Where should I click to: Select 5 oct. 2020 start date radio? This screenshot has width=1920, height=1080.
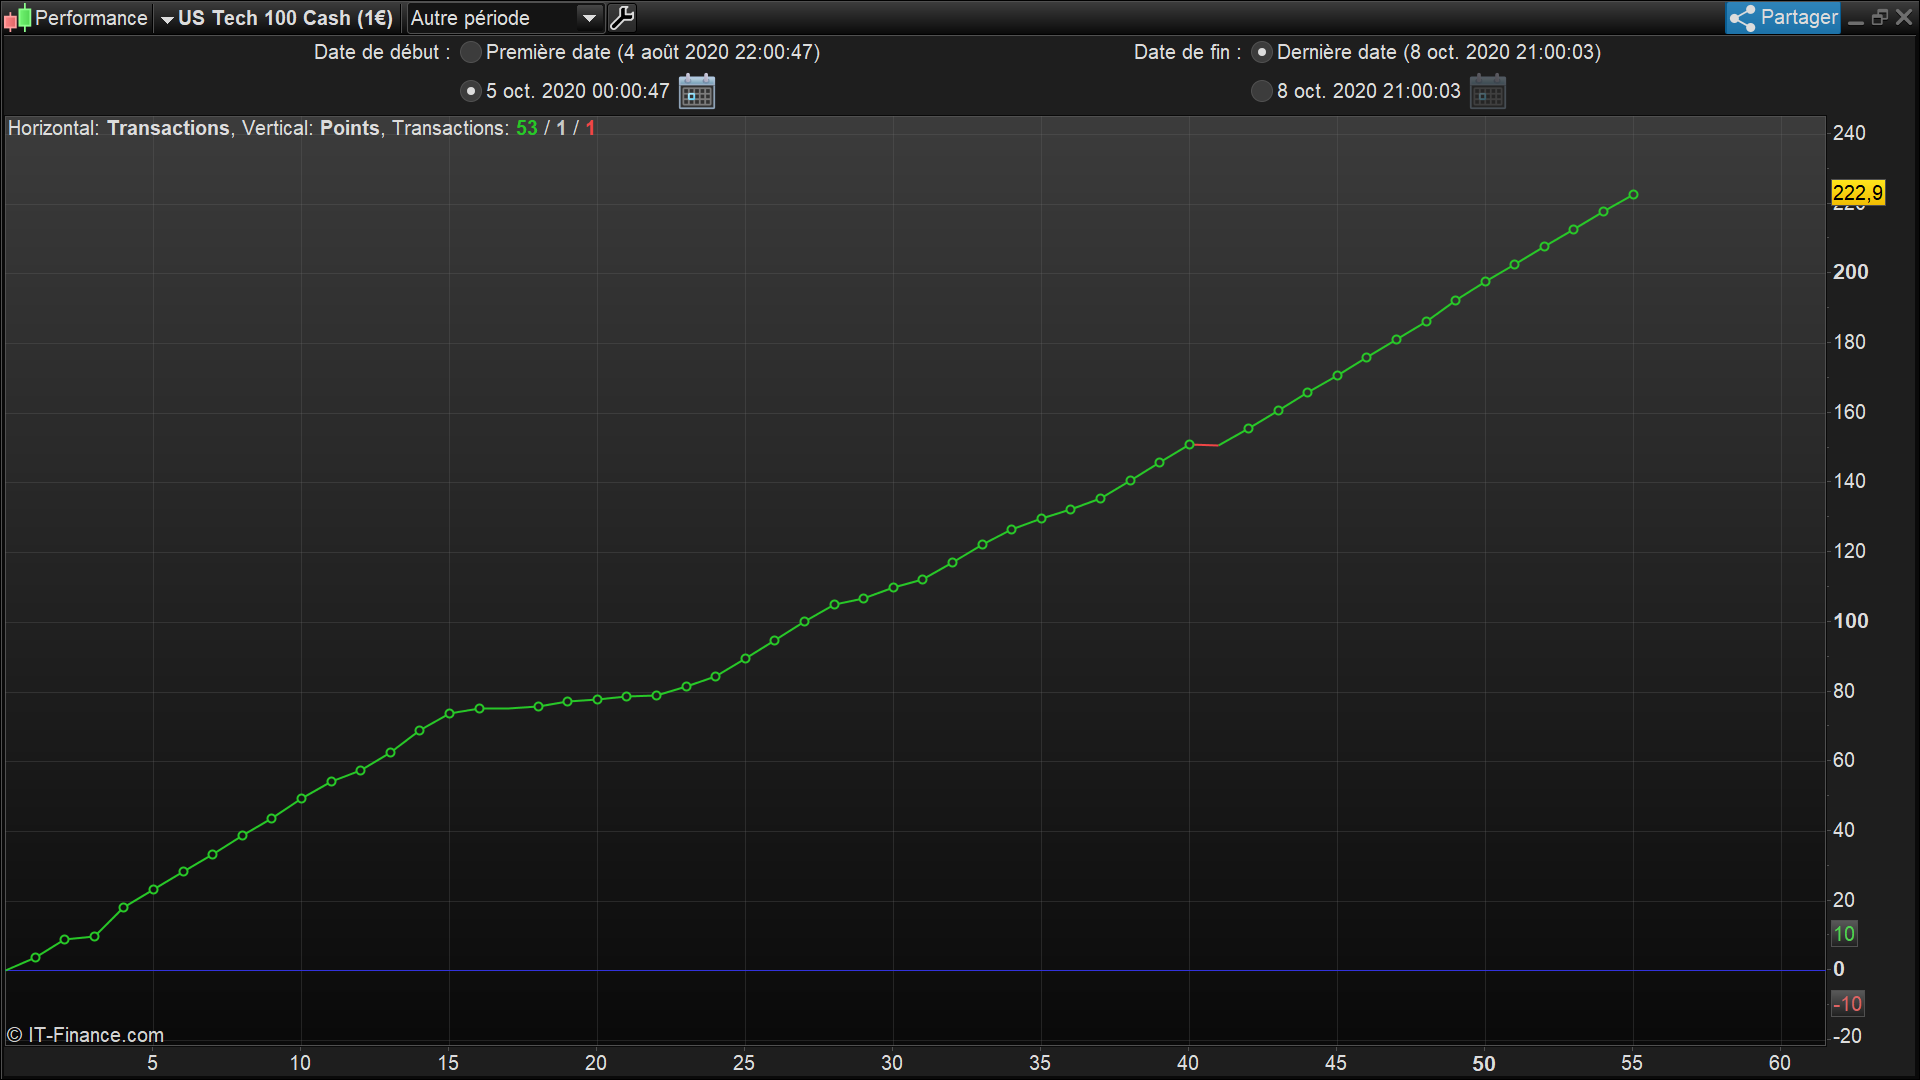point(471,91)
